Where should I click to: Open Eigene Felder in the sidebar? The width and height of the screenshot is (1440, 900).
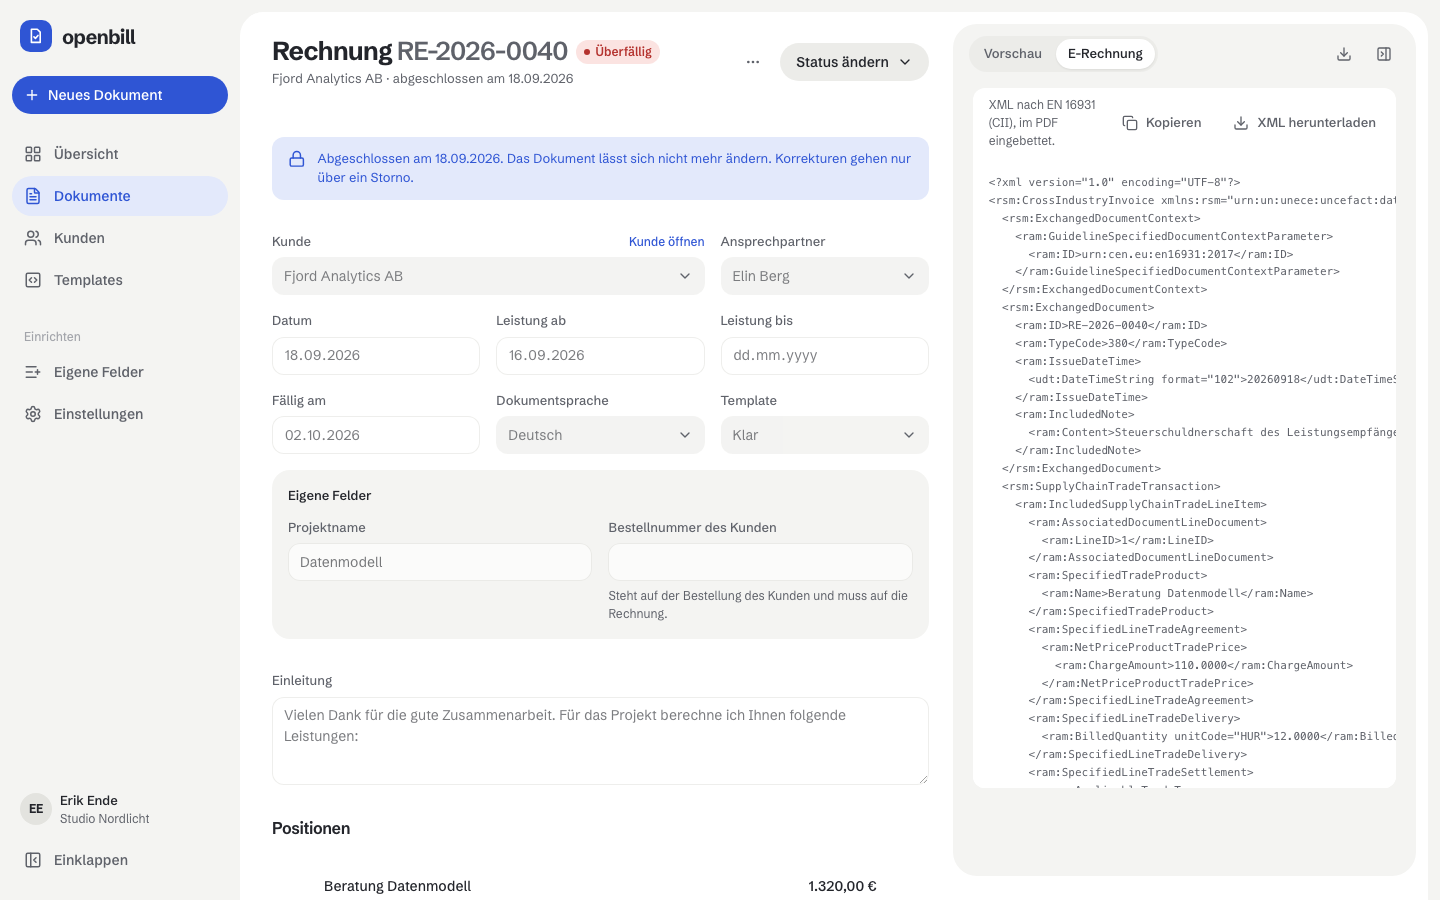click(x=120, y=372)
